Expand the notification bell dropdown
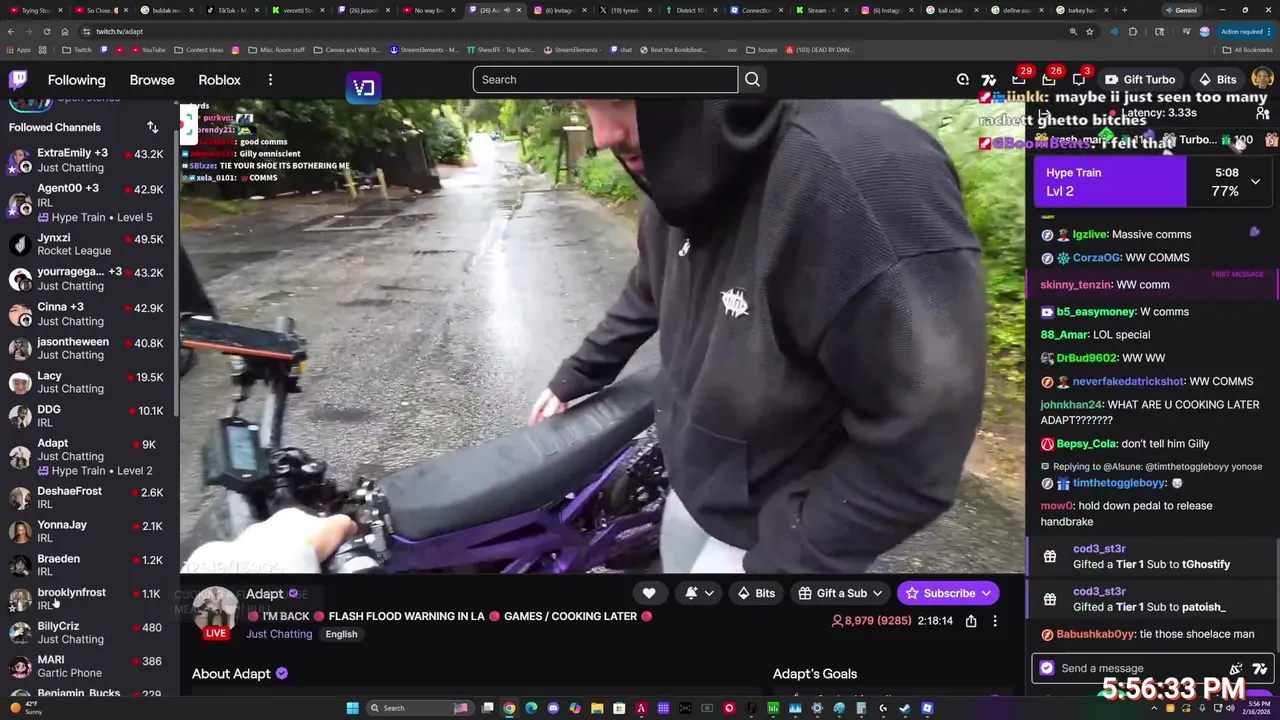Viewport: 1280px width, 720px height. (699, 593)
